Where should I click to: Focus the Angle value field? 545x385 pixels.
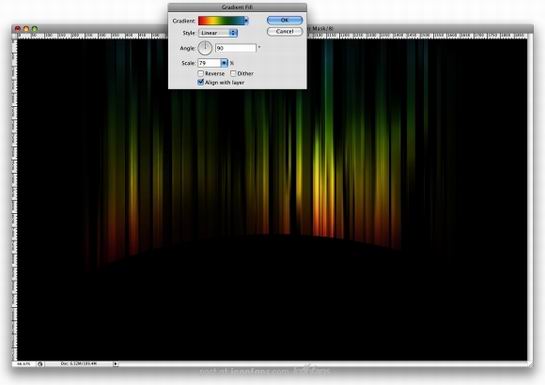pos(236,48)
